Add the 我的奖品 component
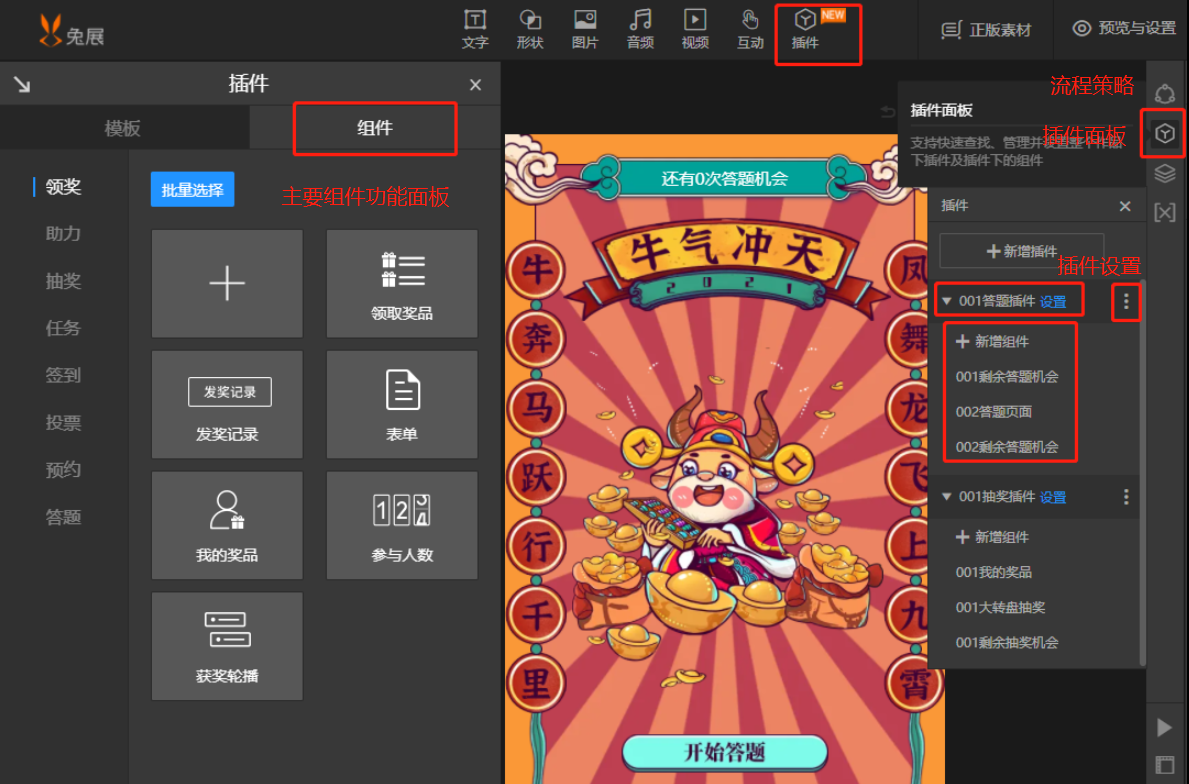1189x784 pixels. (227, 525)
